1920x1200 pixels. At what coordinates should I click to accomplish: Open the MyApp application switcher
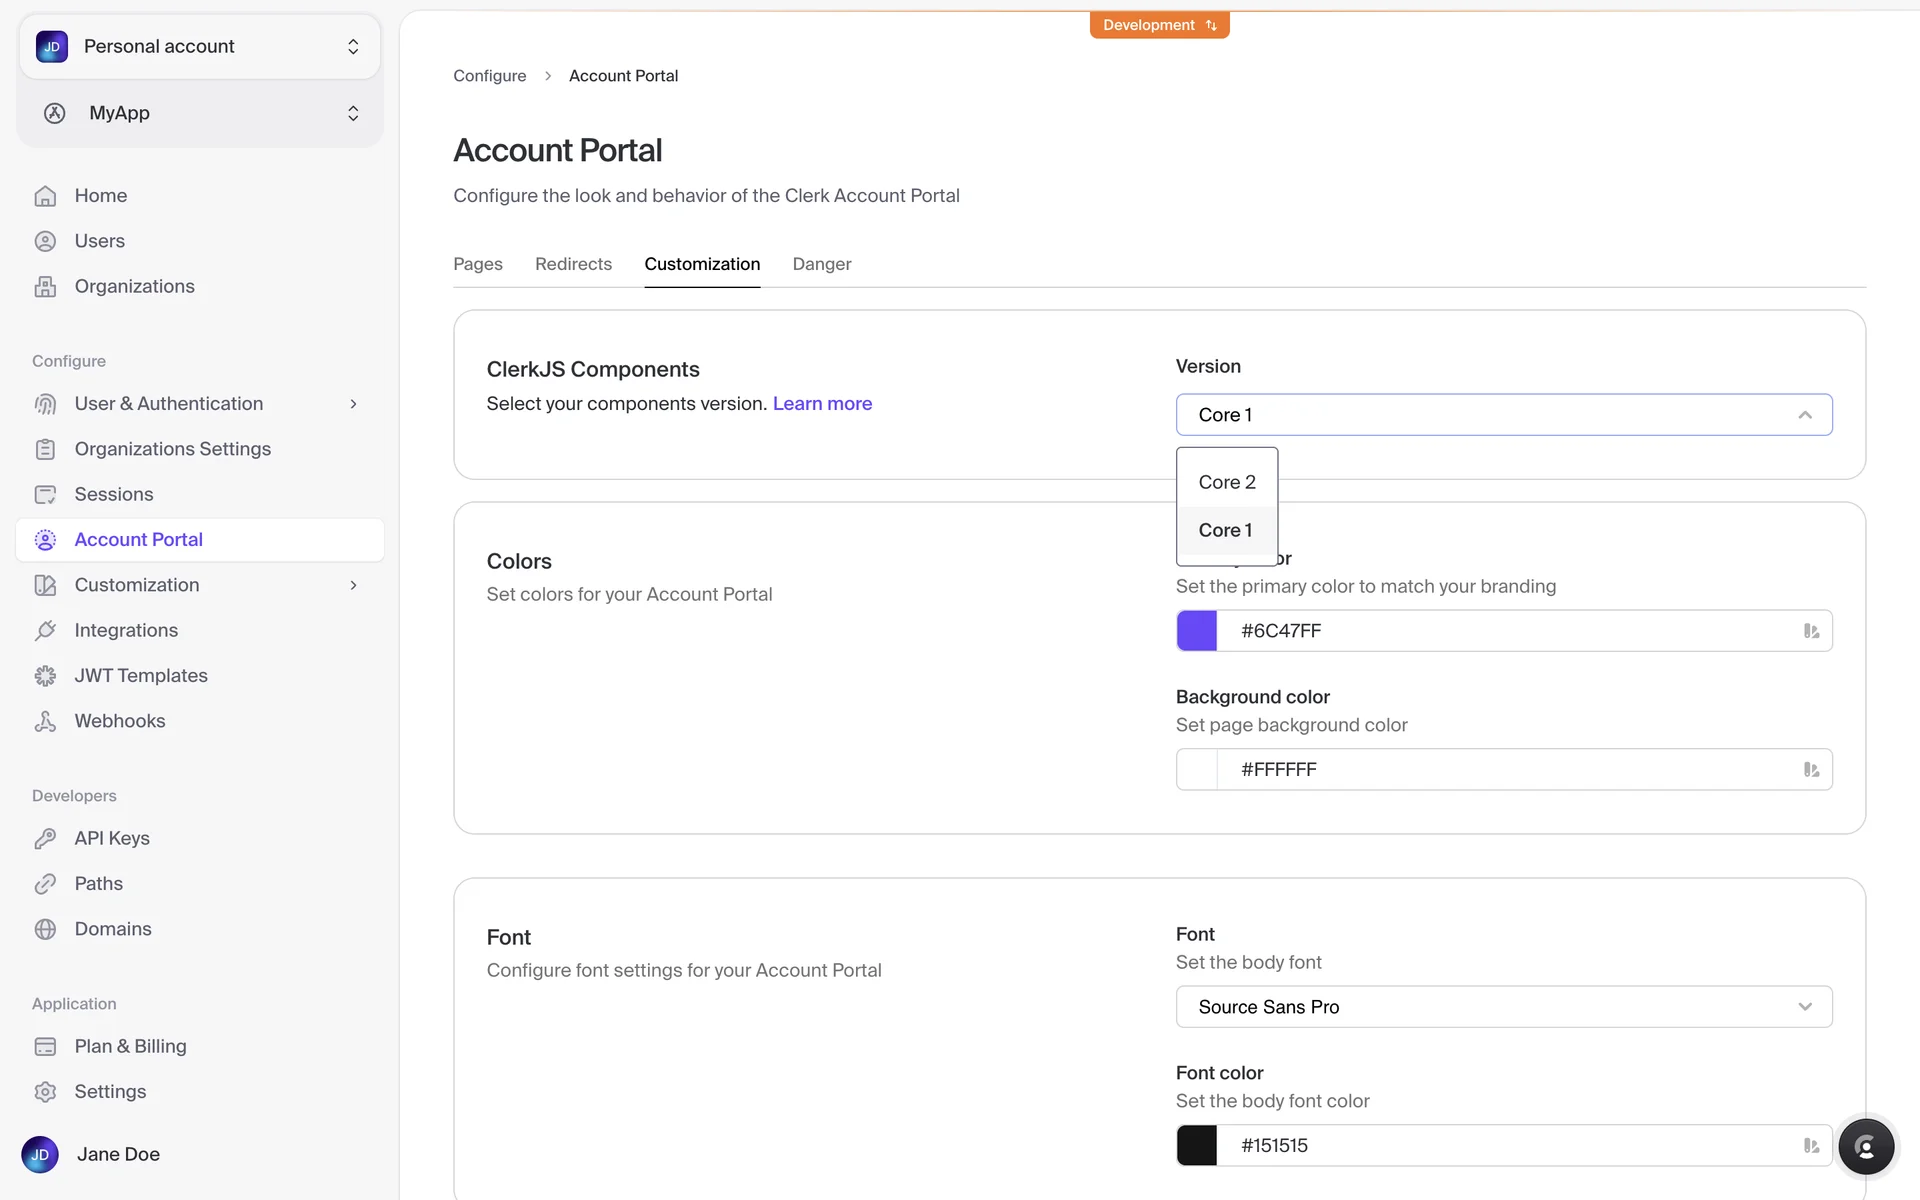point(200,113)
